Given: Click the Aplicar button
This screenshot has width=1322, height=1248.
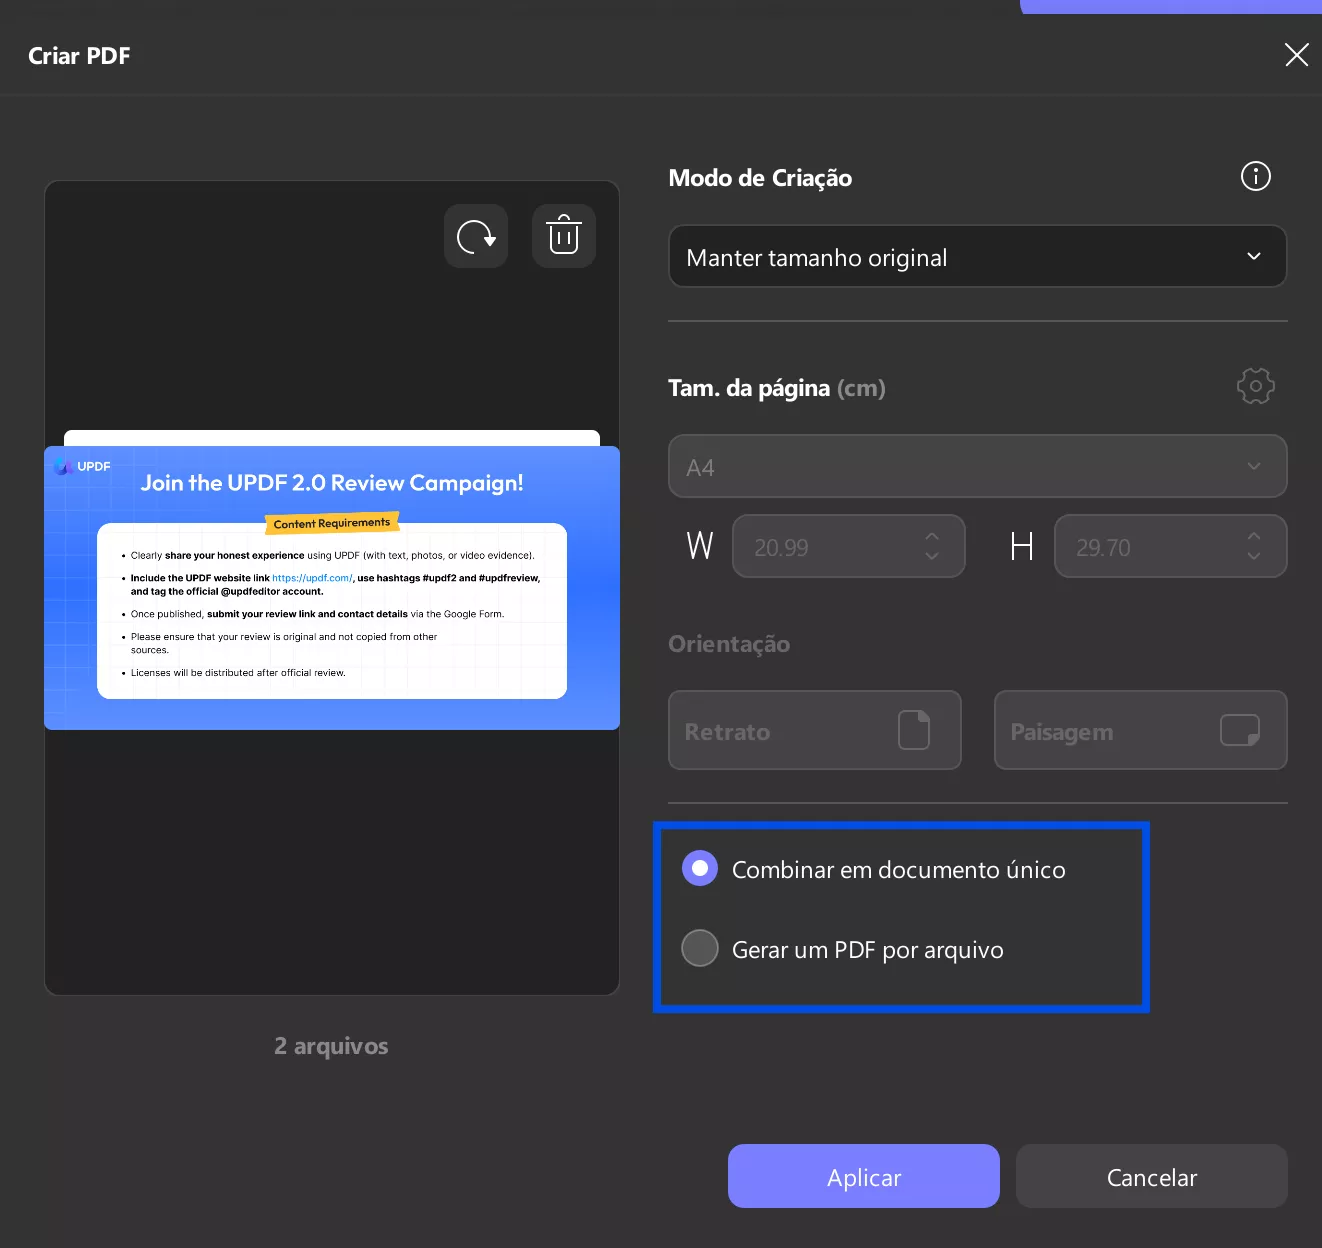Looking at the screenshot, I should [863, 1176].
